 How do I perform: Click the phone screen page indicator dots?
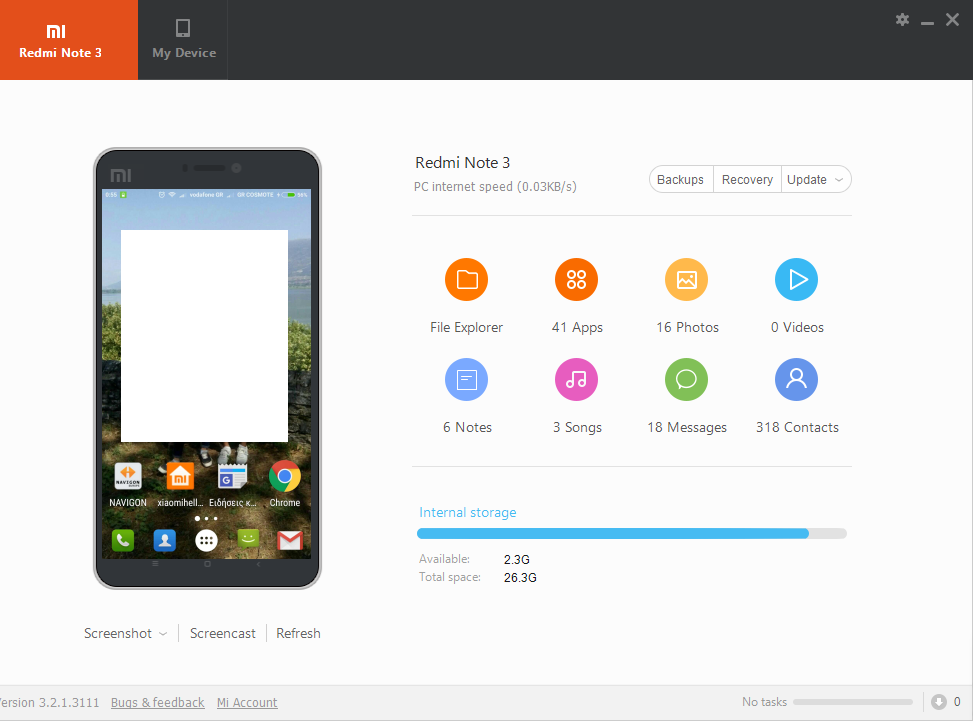206,519
